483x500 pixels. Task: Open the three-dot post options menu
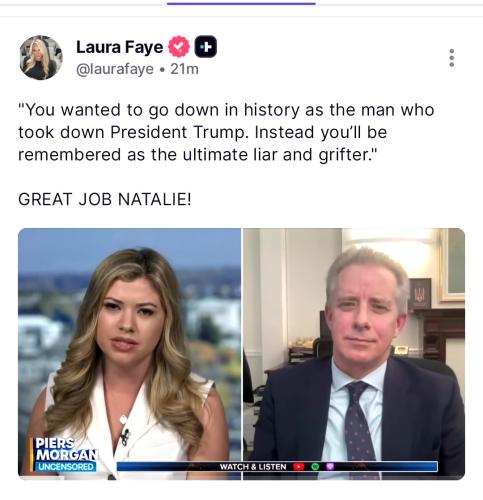pyautogui.click(x=451, y=58)
